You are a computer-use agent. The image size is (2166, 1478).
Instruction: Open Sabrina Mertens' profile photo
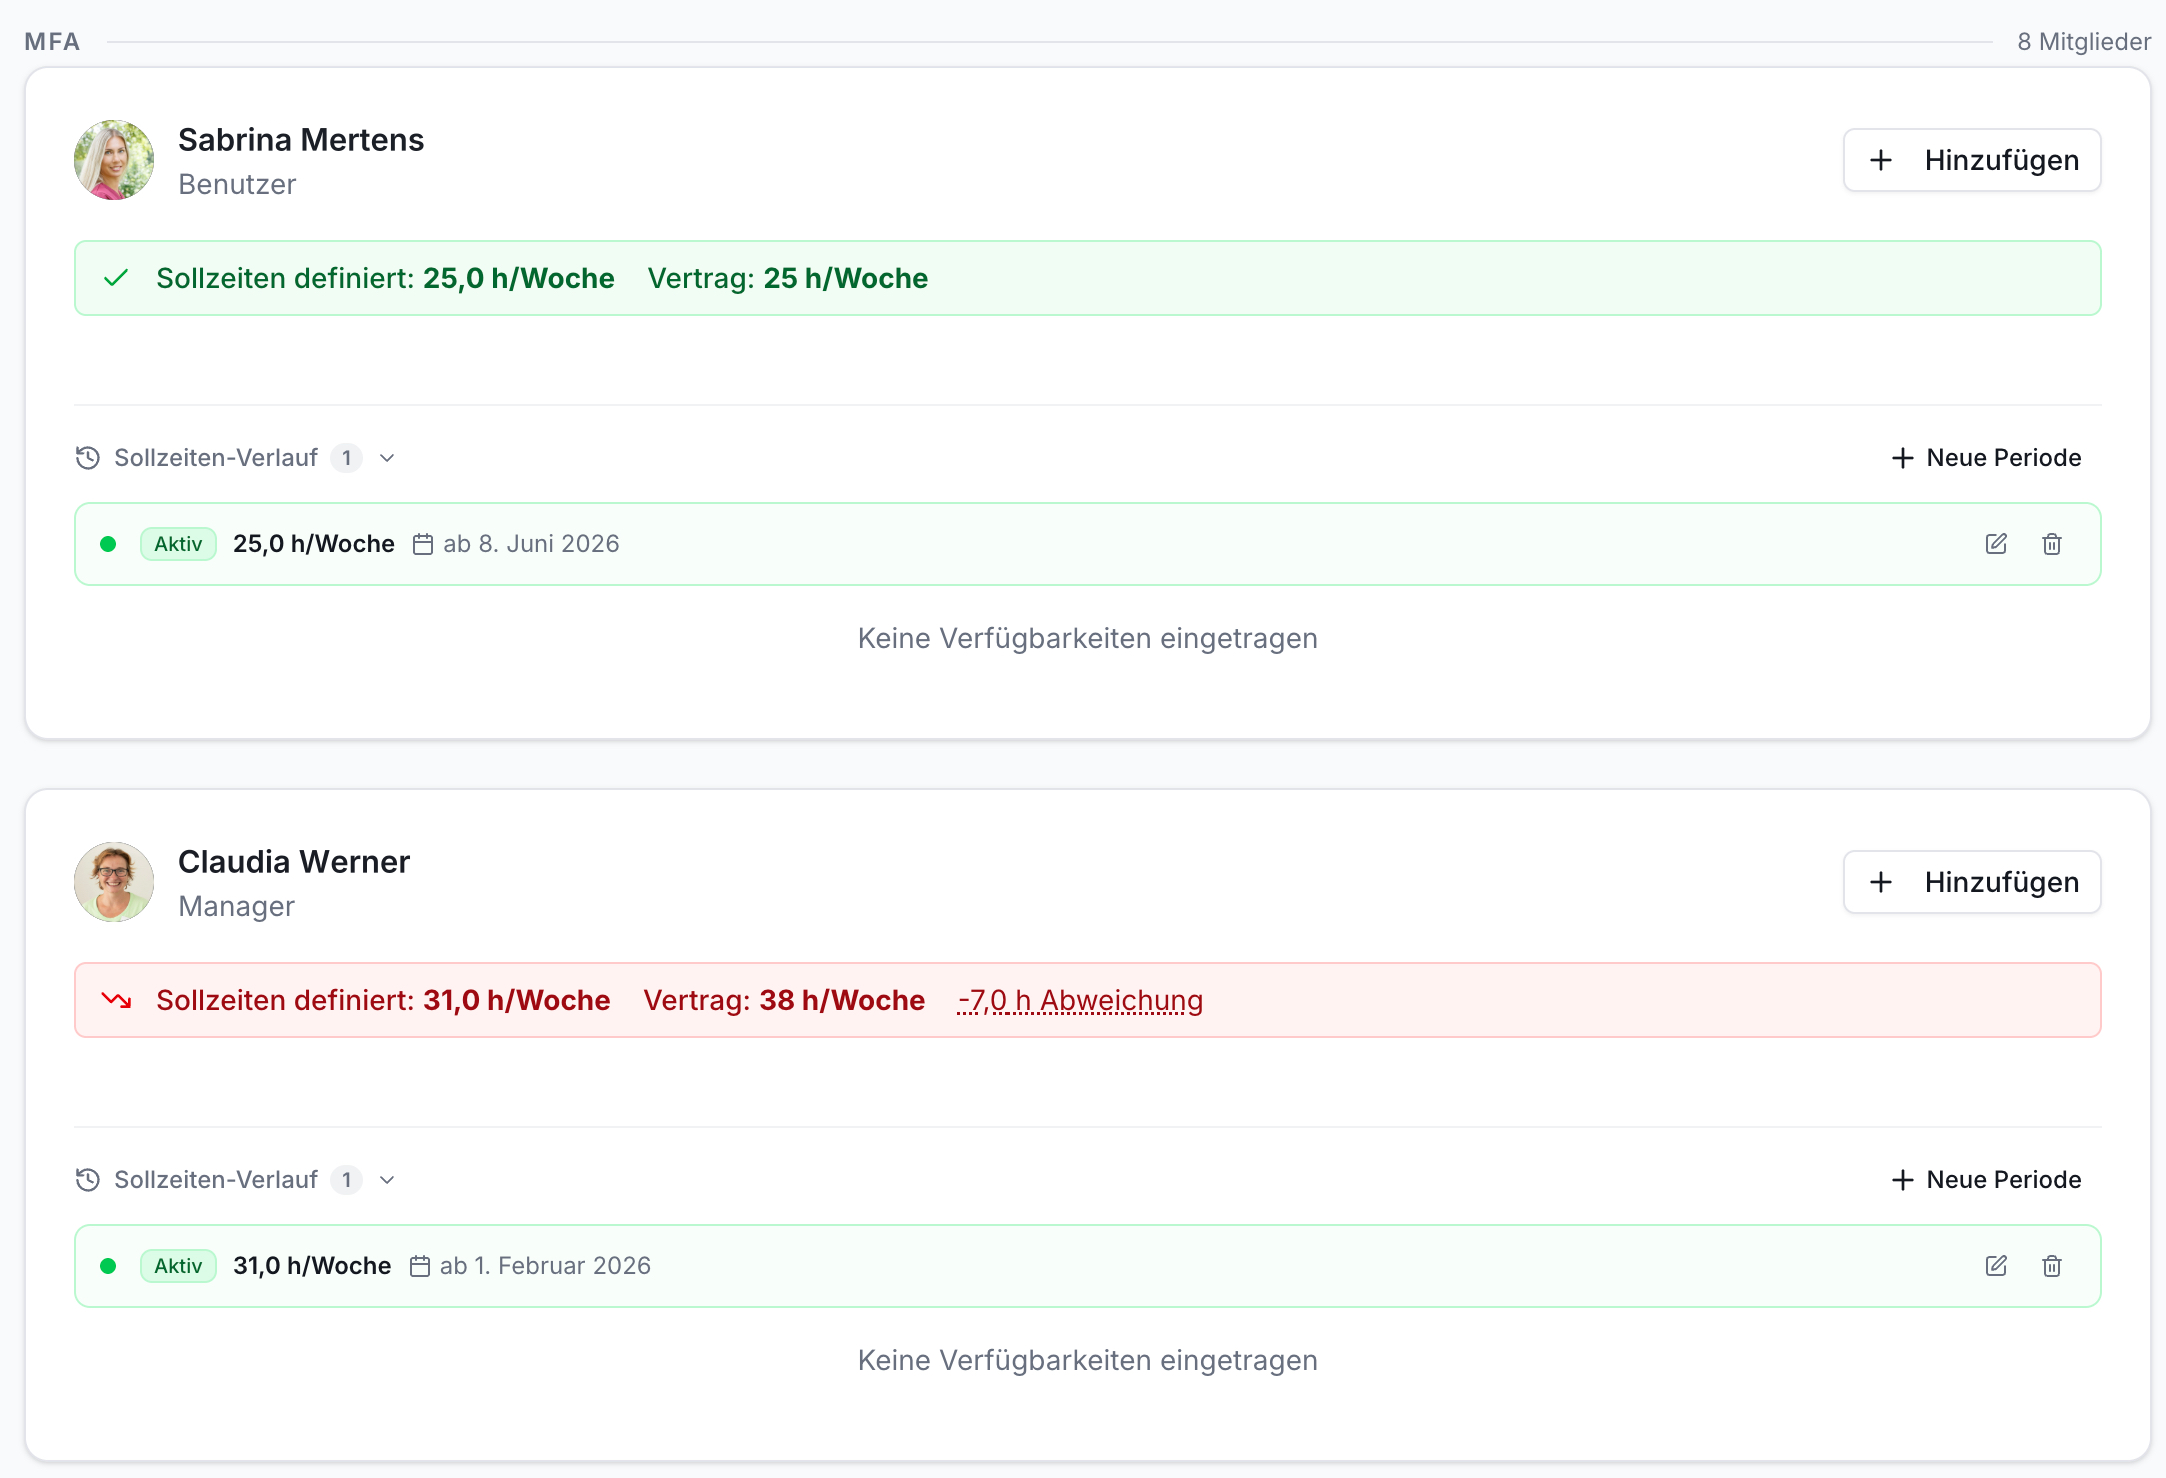click(x=114, y=160)
